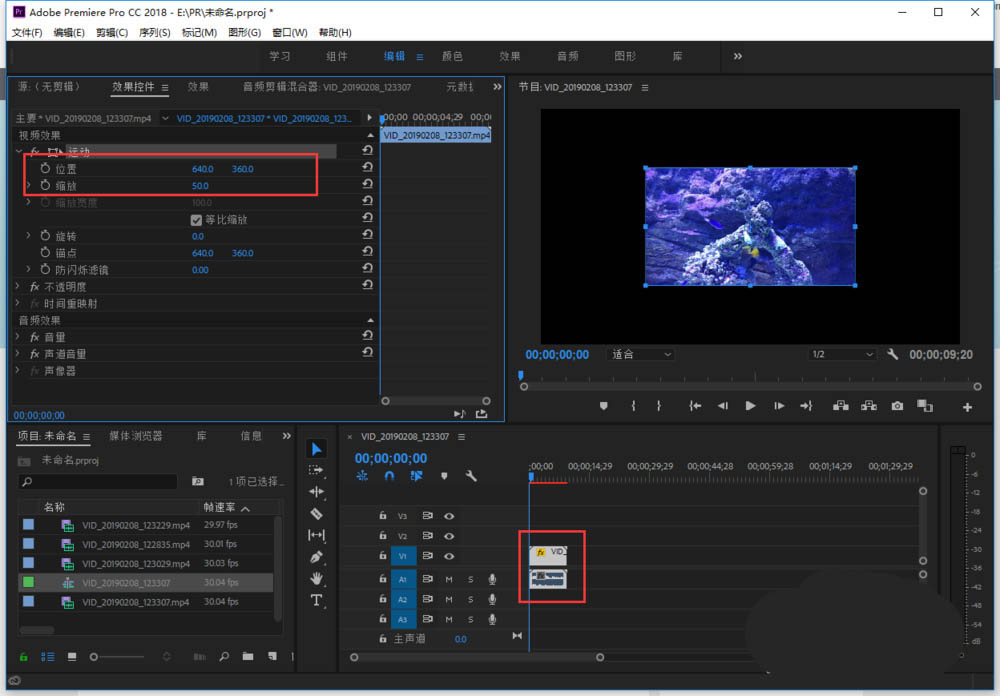Image resolution: width=1000 pixels, height=696 pixels.
Task: Export a frame with the camera icon
Action: coord(897,406)
